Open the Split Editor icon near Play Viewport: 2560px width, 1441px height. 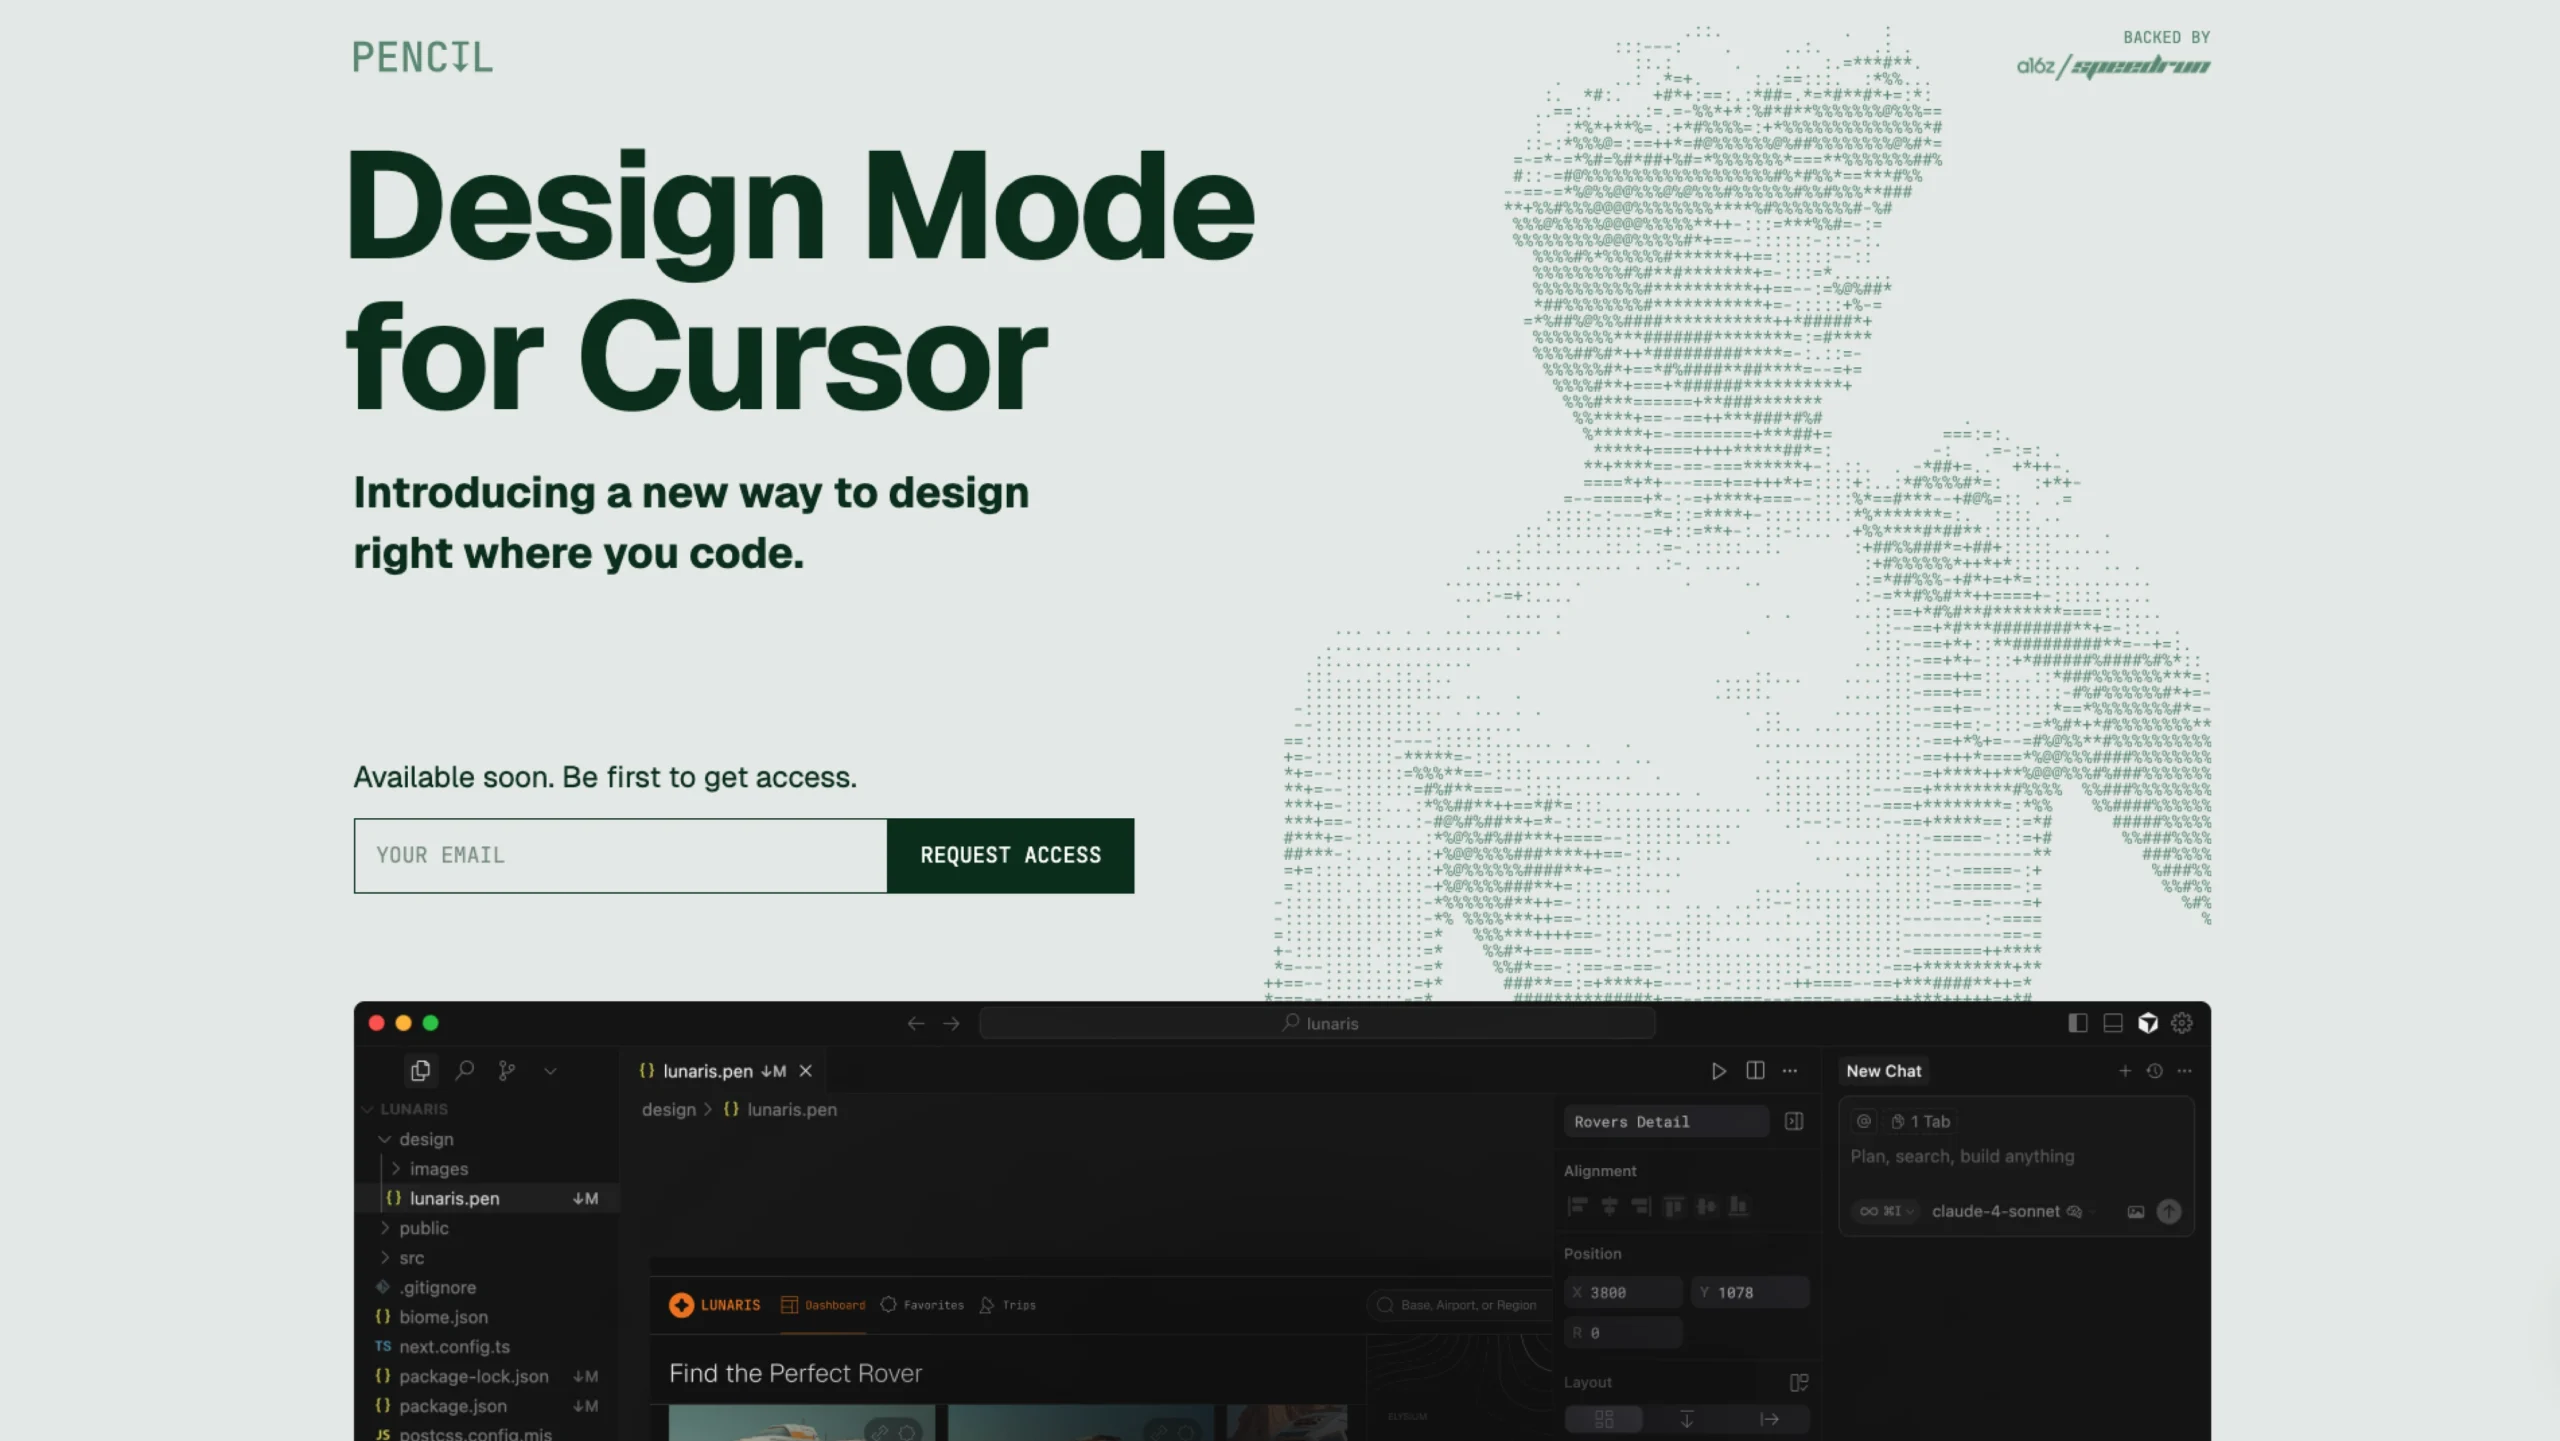(1755, 1071)
